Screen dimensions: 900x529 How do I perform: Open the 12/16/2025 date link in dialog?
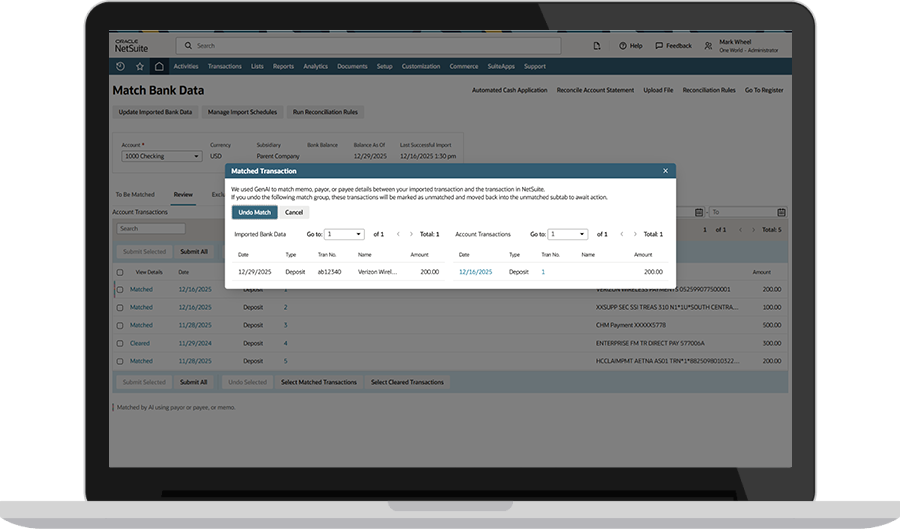click(x=475, y=272)
